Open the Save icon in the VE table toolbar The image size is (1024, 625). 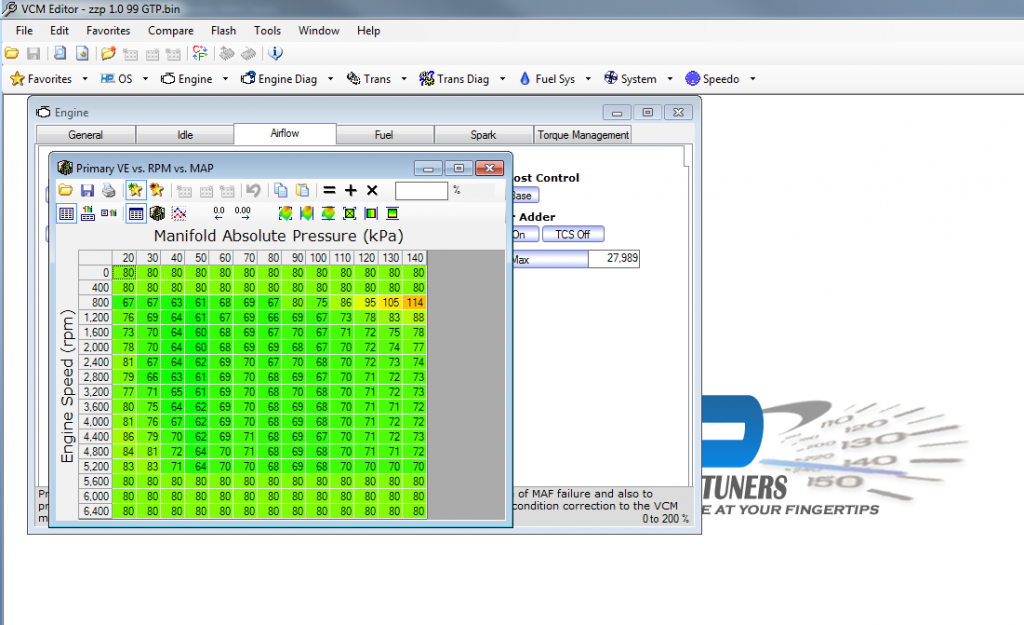pyautogui.click(x=87, y=191)
